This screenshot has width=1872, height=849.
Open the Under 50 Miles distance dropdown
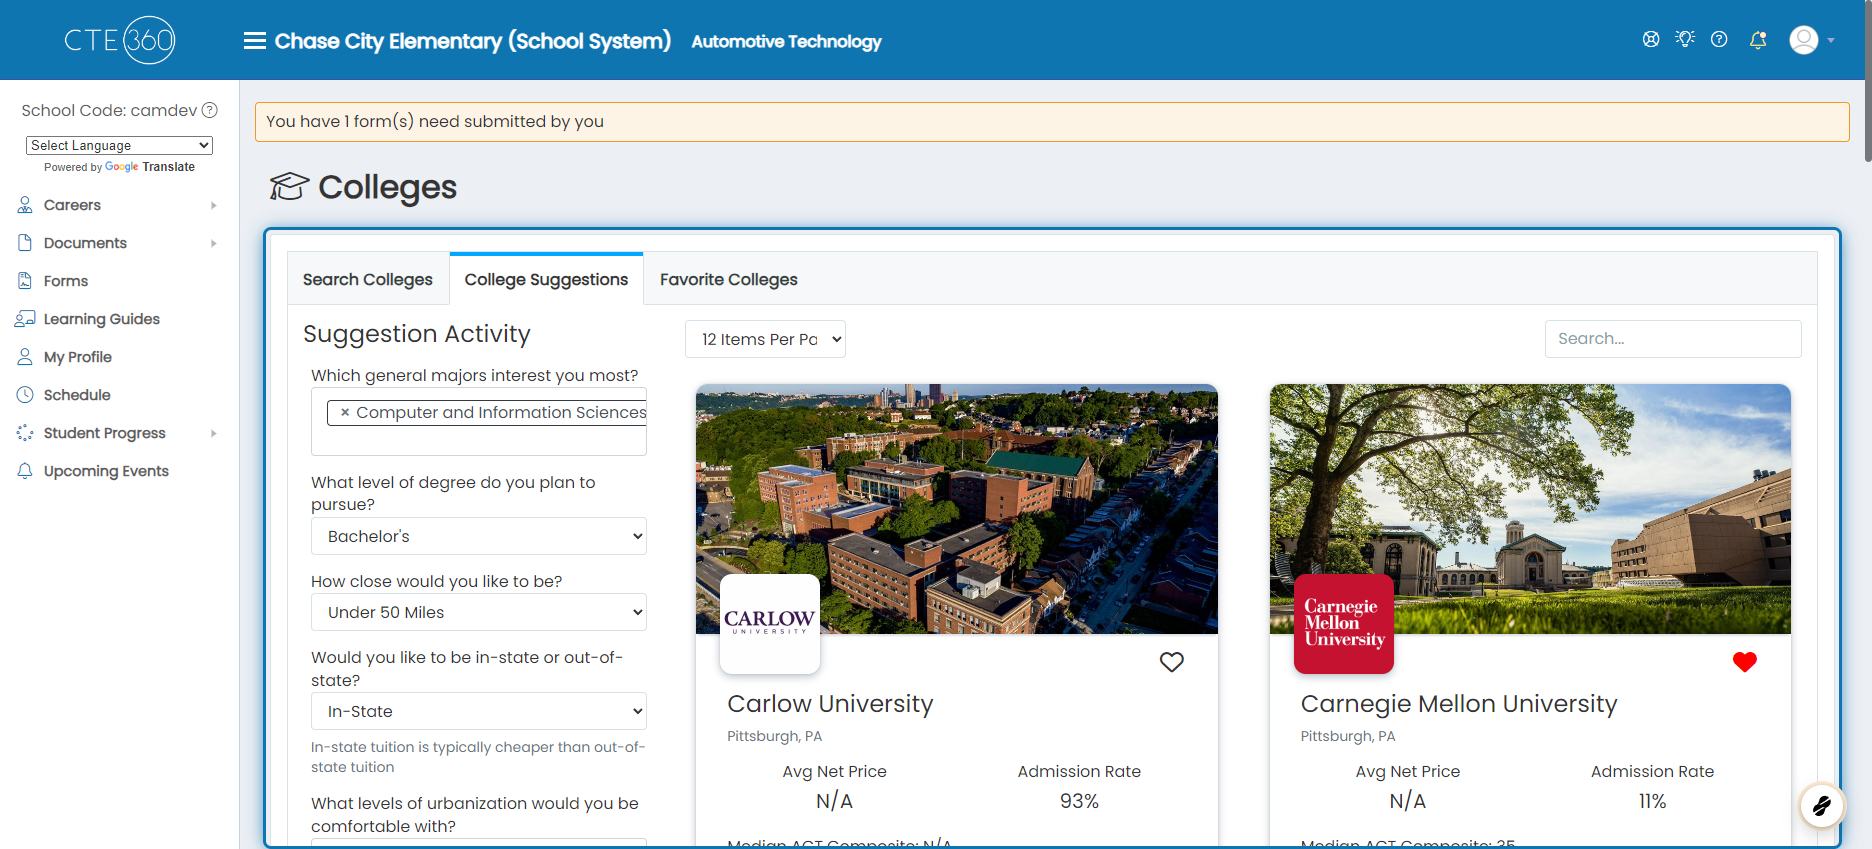point(479,612)
